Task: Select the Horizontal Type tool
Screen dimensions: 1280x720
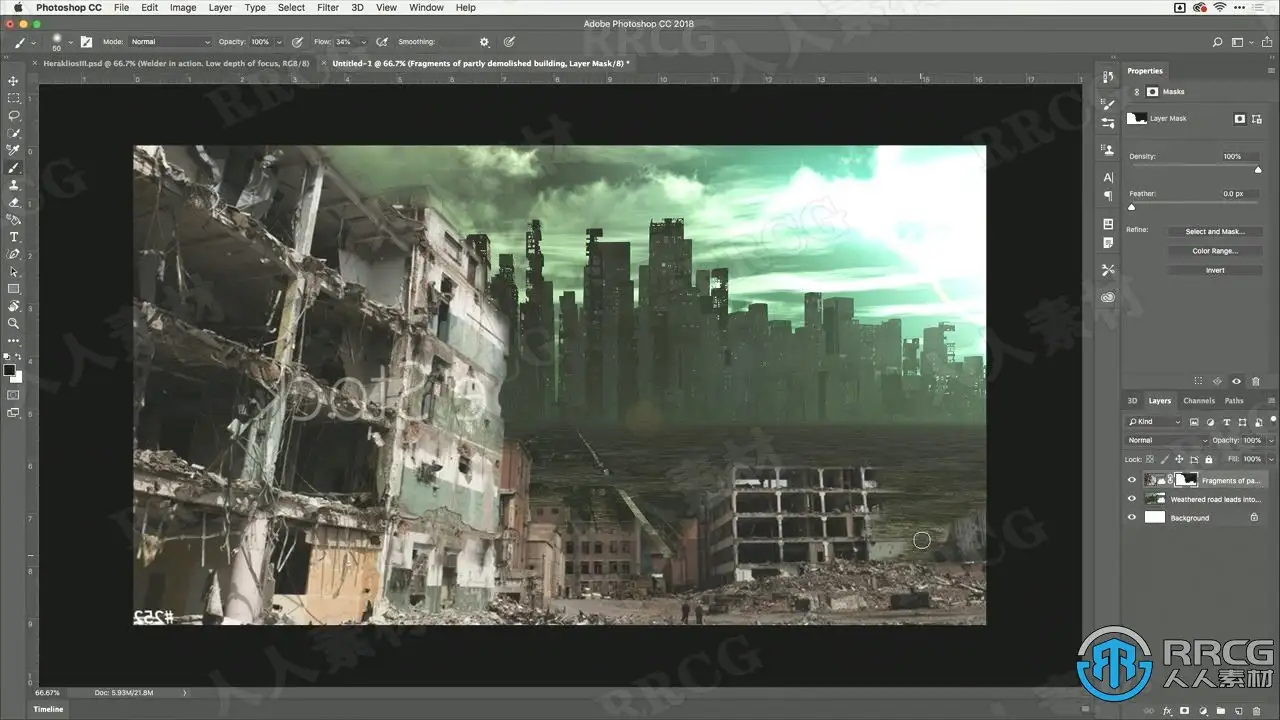Action: [14, 237]
